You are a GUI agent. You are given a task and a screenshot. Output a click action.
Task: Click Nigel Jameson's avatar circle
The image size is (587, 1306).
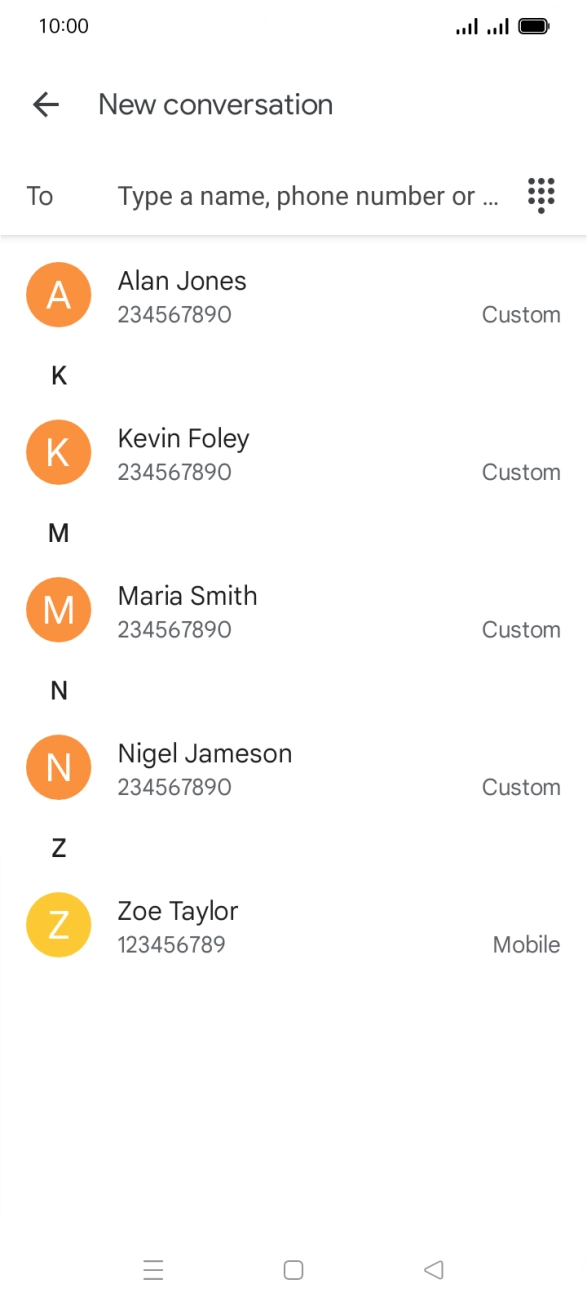point(58,767)
